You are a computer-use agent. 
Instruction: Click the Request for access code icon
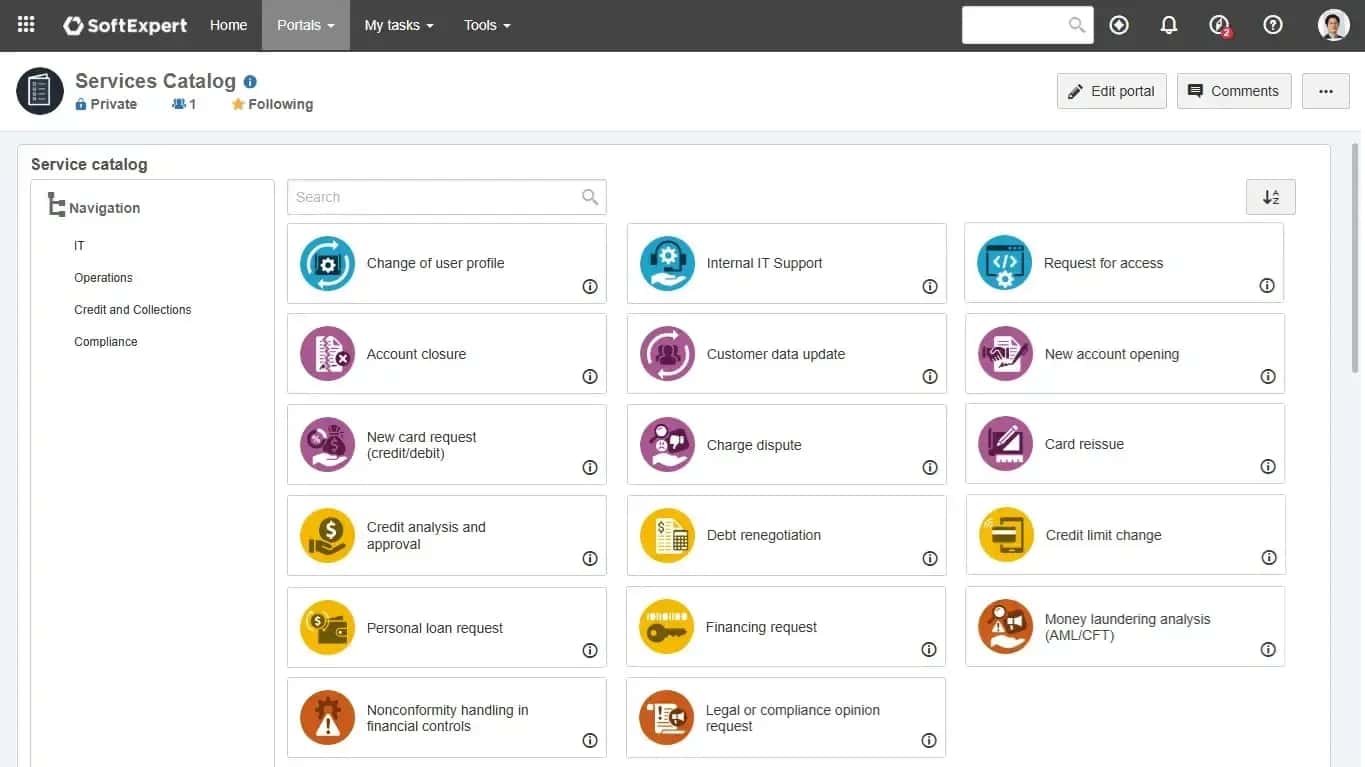click(1005, 263)
